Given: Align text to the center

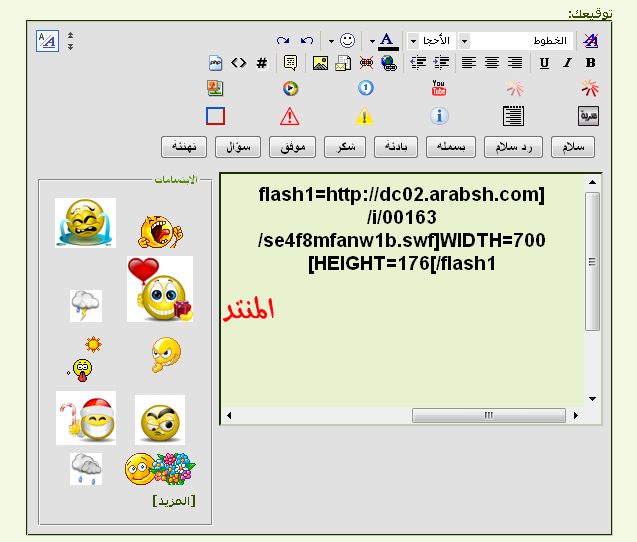Looking at the screenshot, I should pyautogui.click(x=492, y=63).
